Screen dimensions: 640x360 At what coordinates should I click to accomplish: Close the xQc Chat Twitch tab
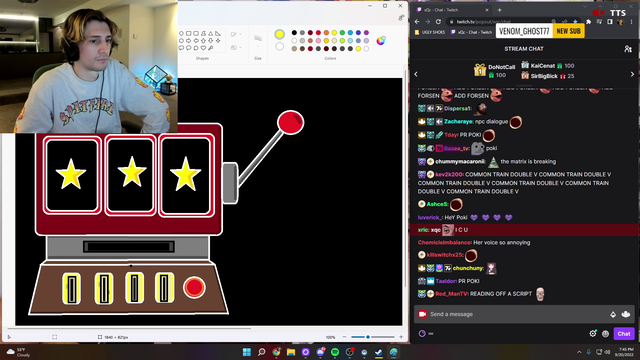tap(487, 10)
